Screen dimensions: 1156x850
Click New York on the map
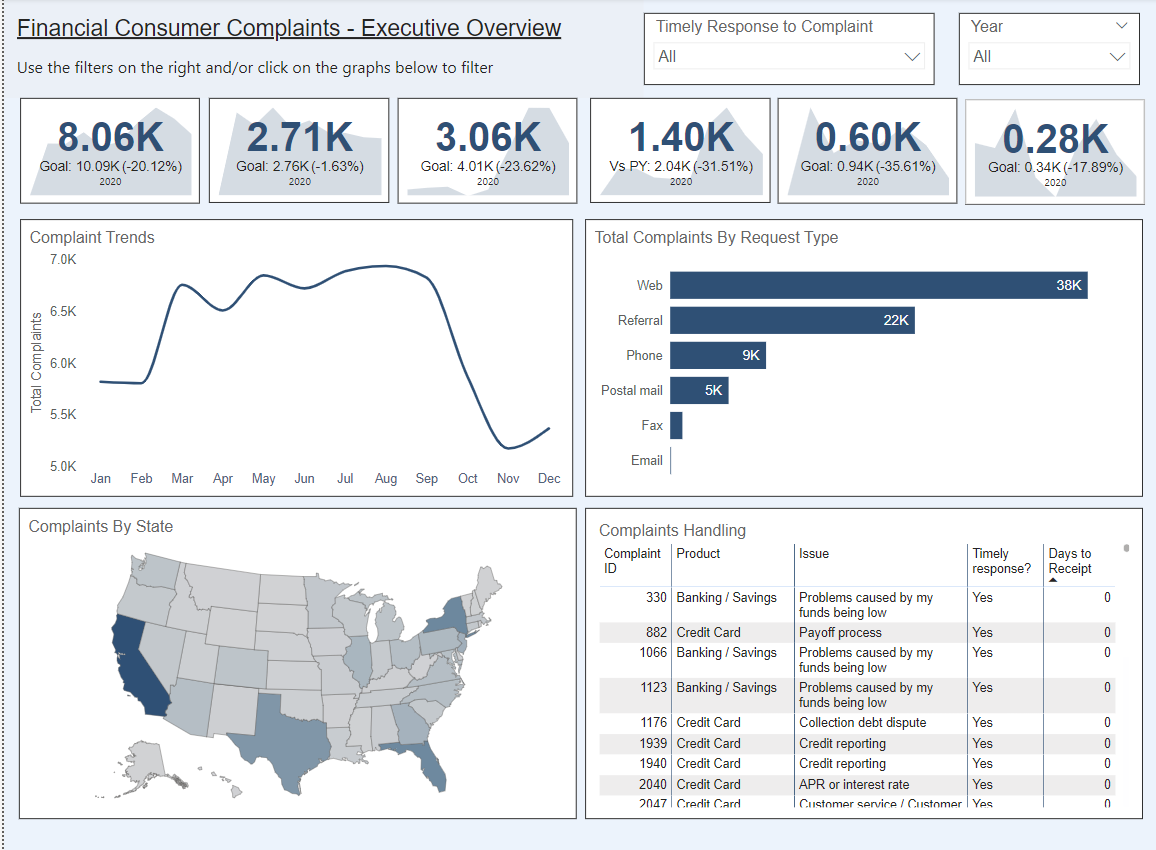point(448,617)
